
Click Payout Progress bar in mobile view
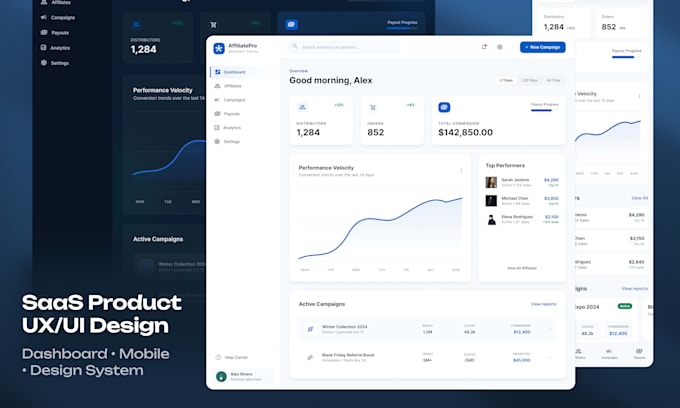click(x=626, y=57)
